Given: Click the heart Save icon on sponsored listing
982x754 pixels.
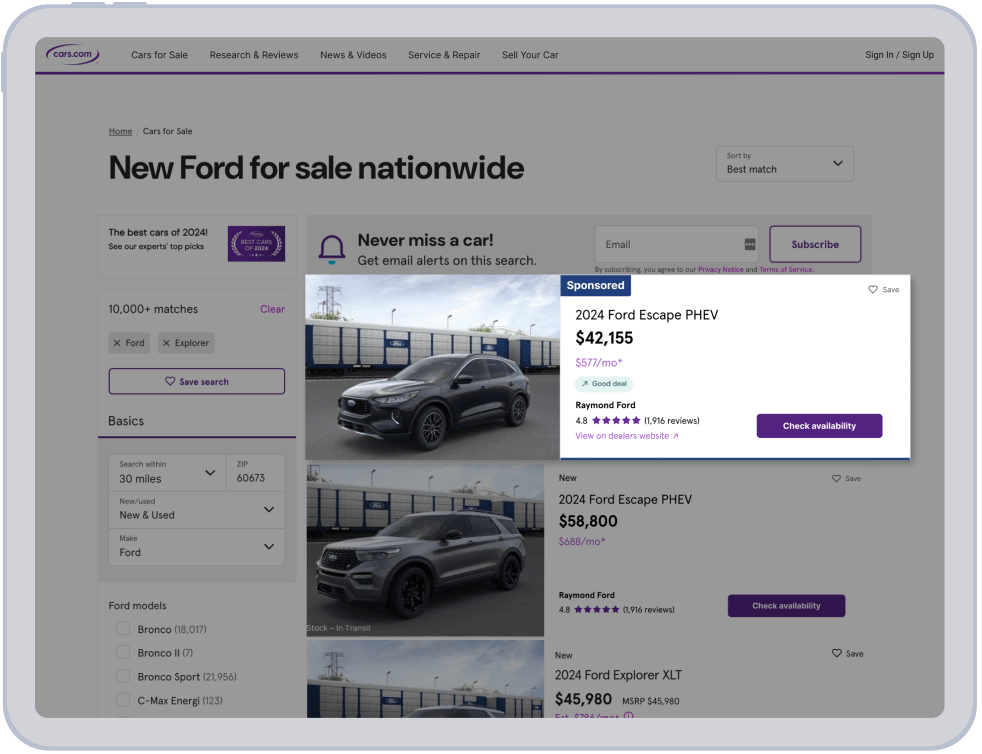Looking at the screenshot, I should (x=873, y=289).
